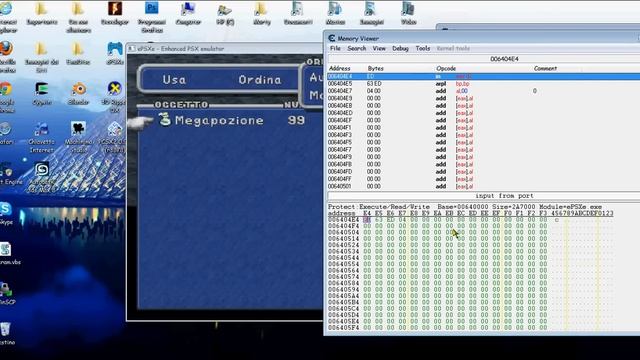Click hex dump row address 006405F4

(344, 328)
